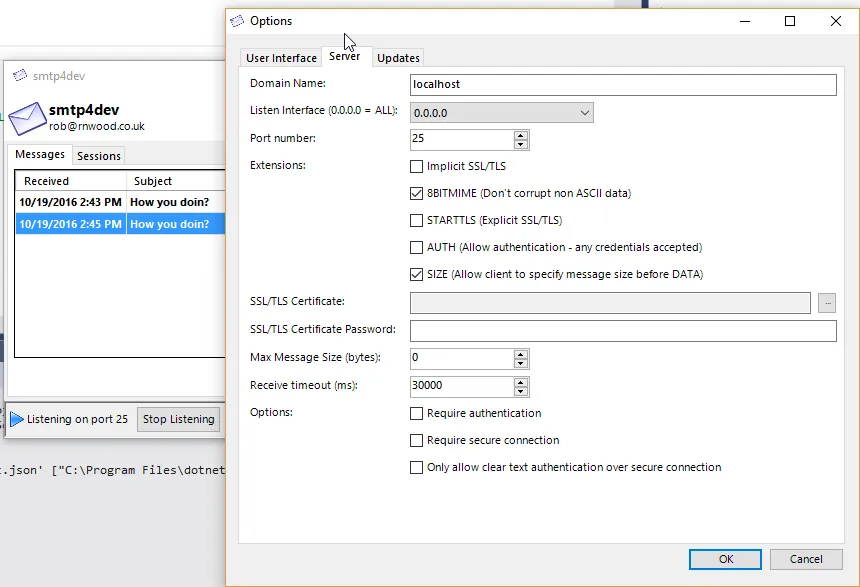Click the Domain Name input field
The height and width of the screenshot is (587, 860).
(623, 84)
